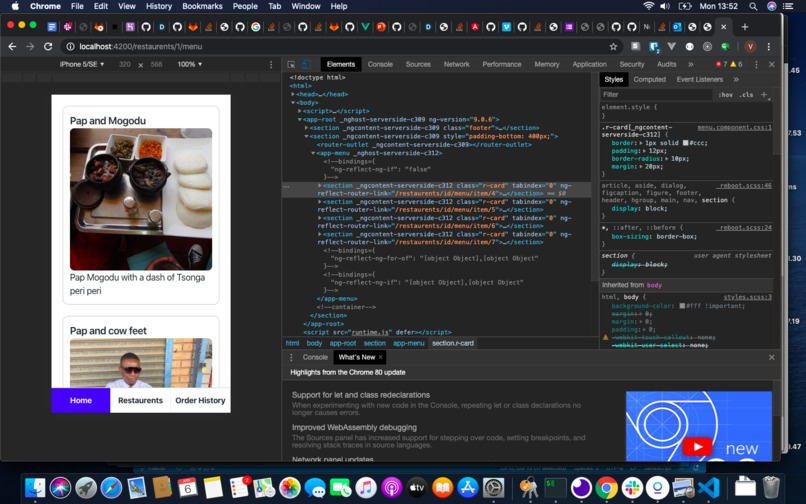The height and width of the screenshot is (504, 806).
Task: Close the DevTools panel
Action: (772, 64)
